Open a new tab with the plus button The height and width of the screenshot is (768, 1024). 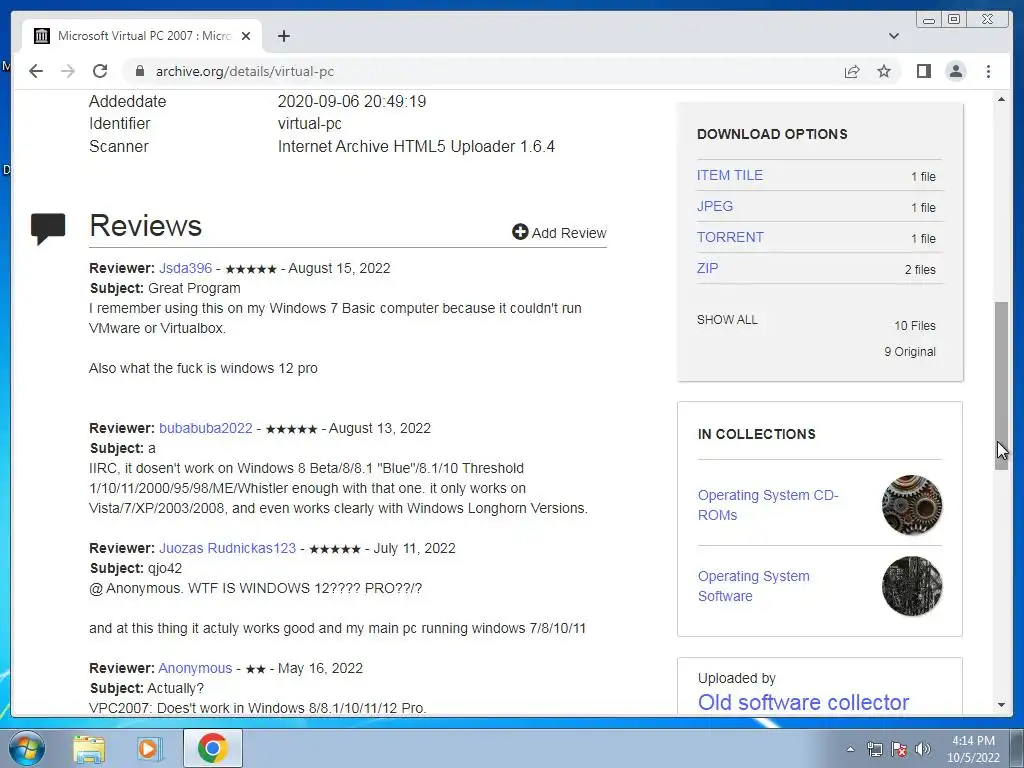pos(283,36)
